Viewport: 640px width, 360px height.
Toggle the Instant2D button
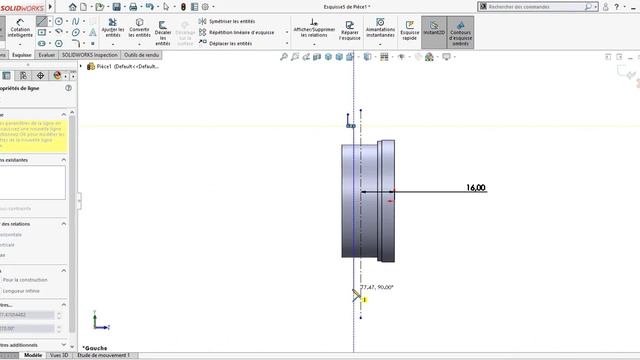click(434, 32)
